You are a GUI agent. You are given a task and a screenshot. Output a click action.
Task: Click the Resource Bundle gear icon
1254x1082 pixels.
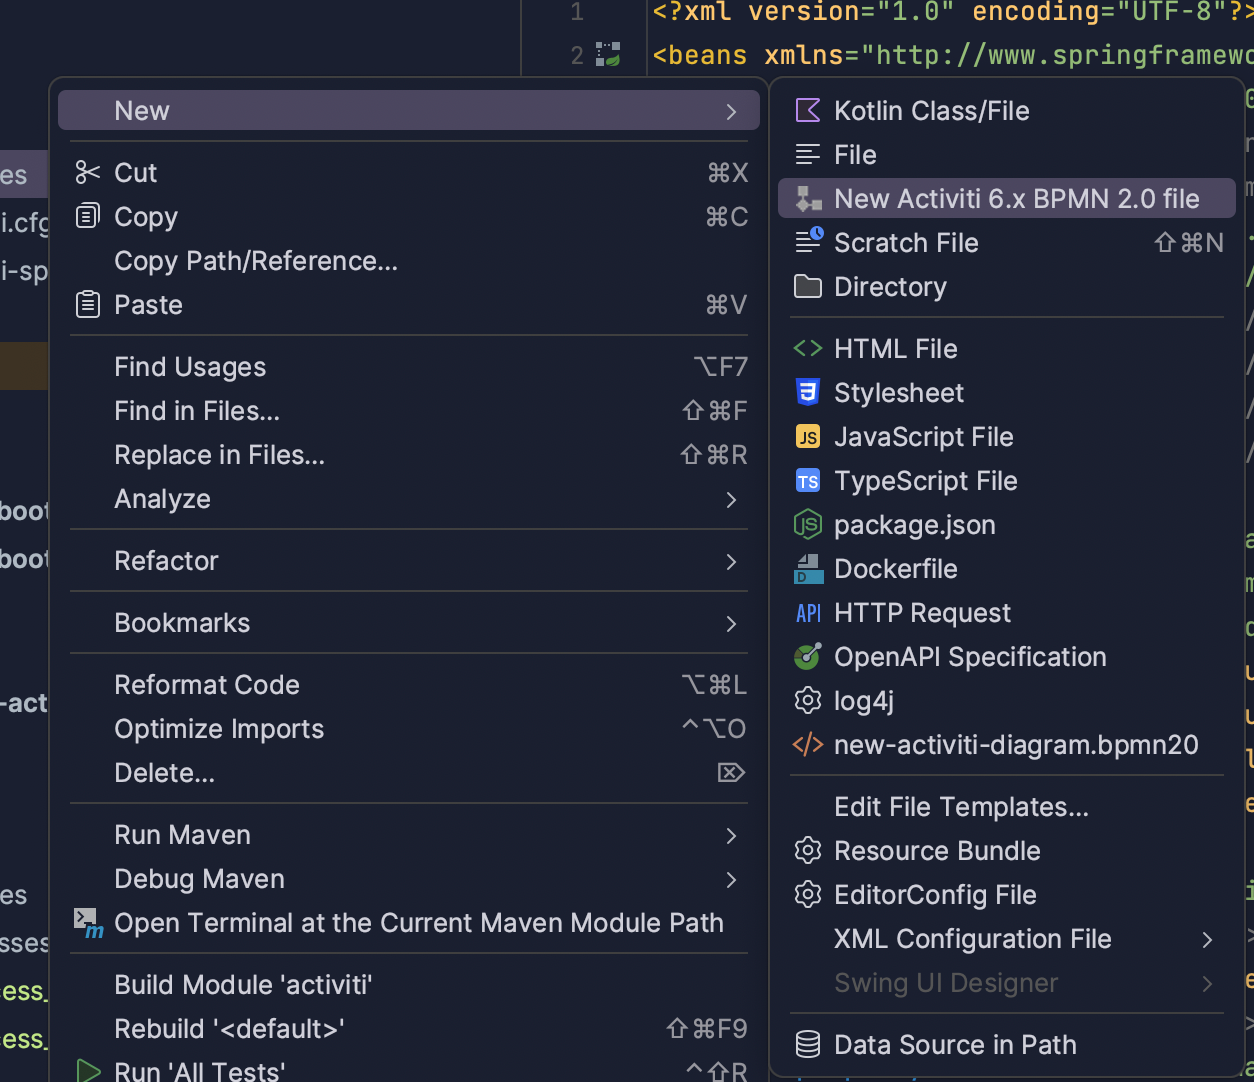[808, 851]
